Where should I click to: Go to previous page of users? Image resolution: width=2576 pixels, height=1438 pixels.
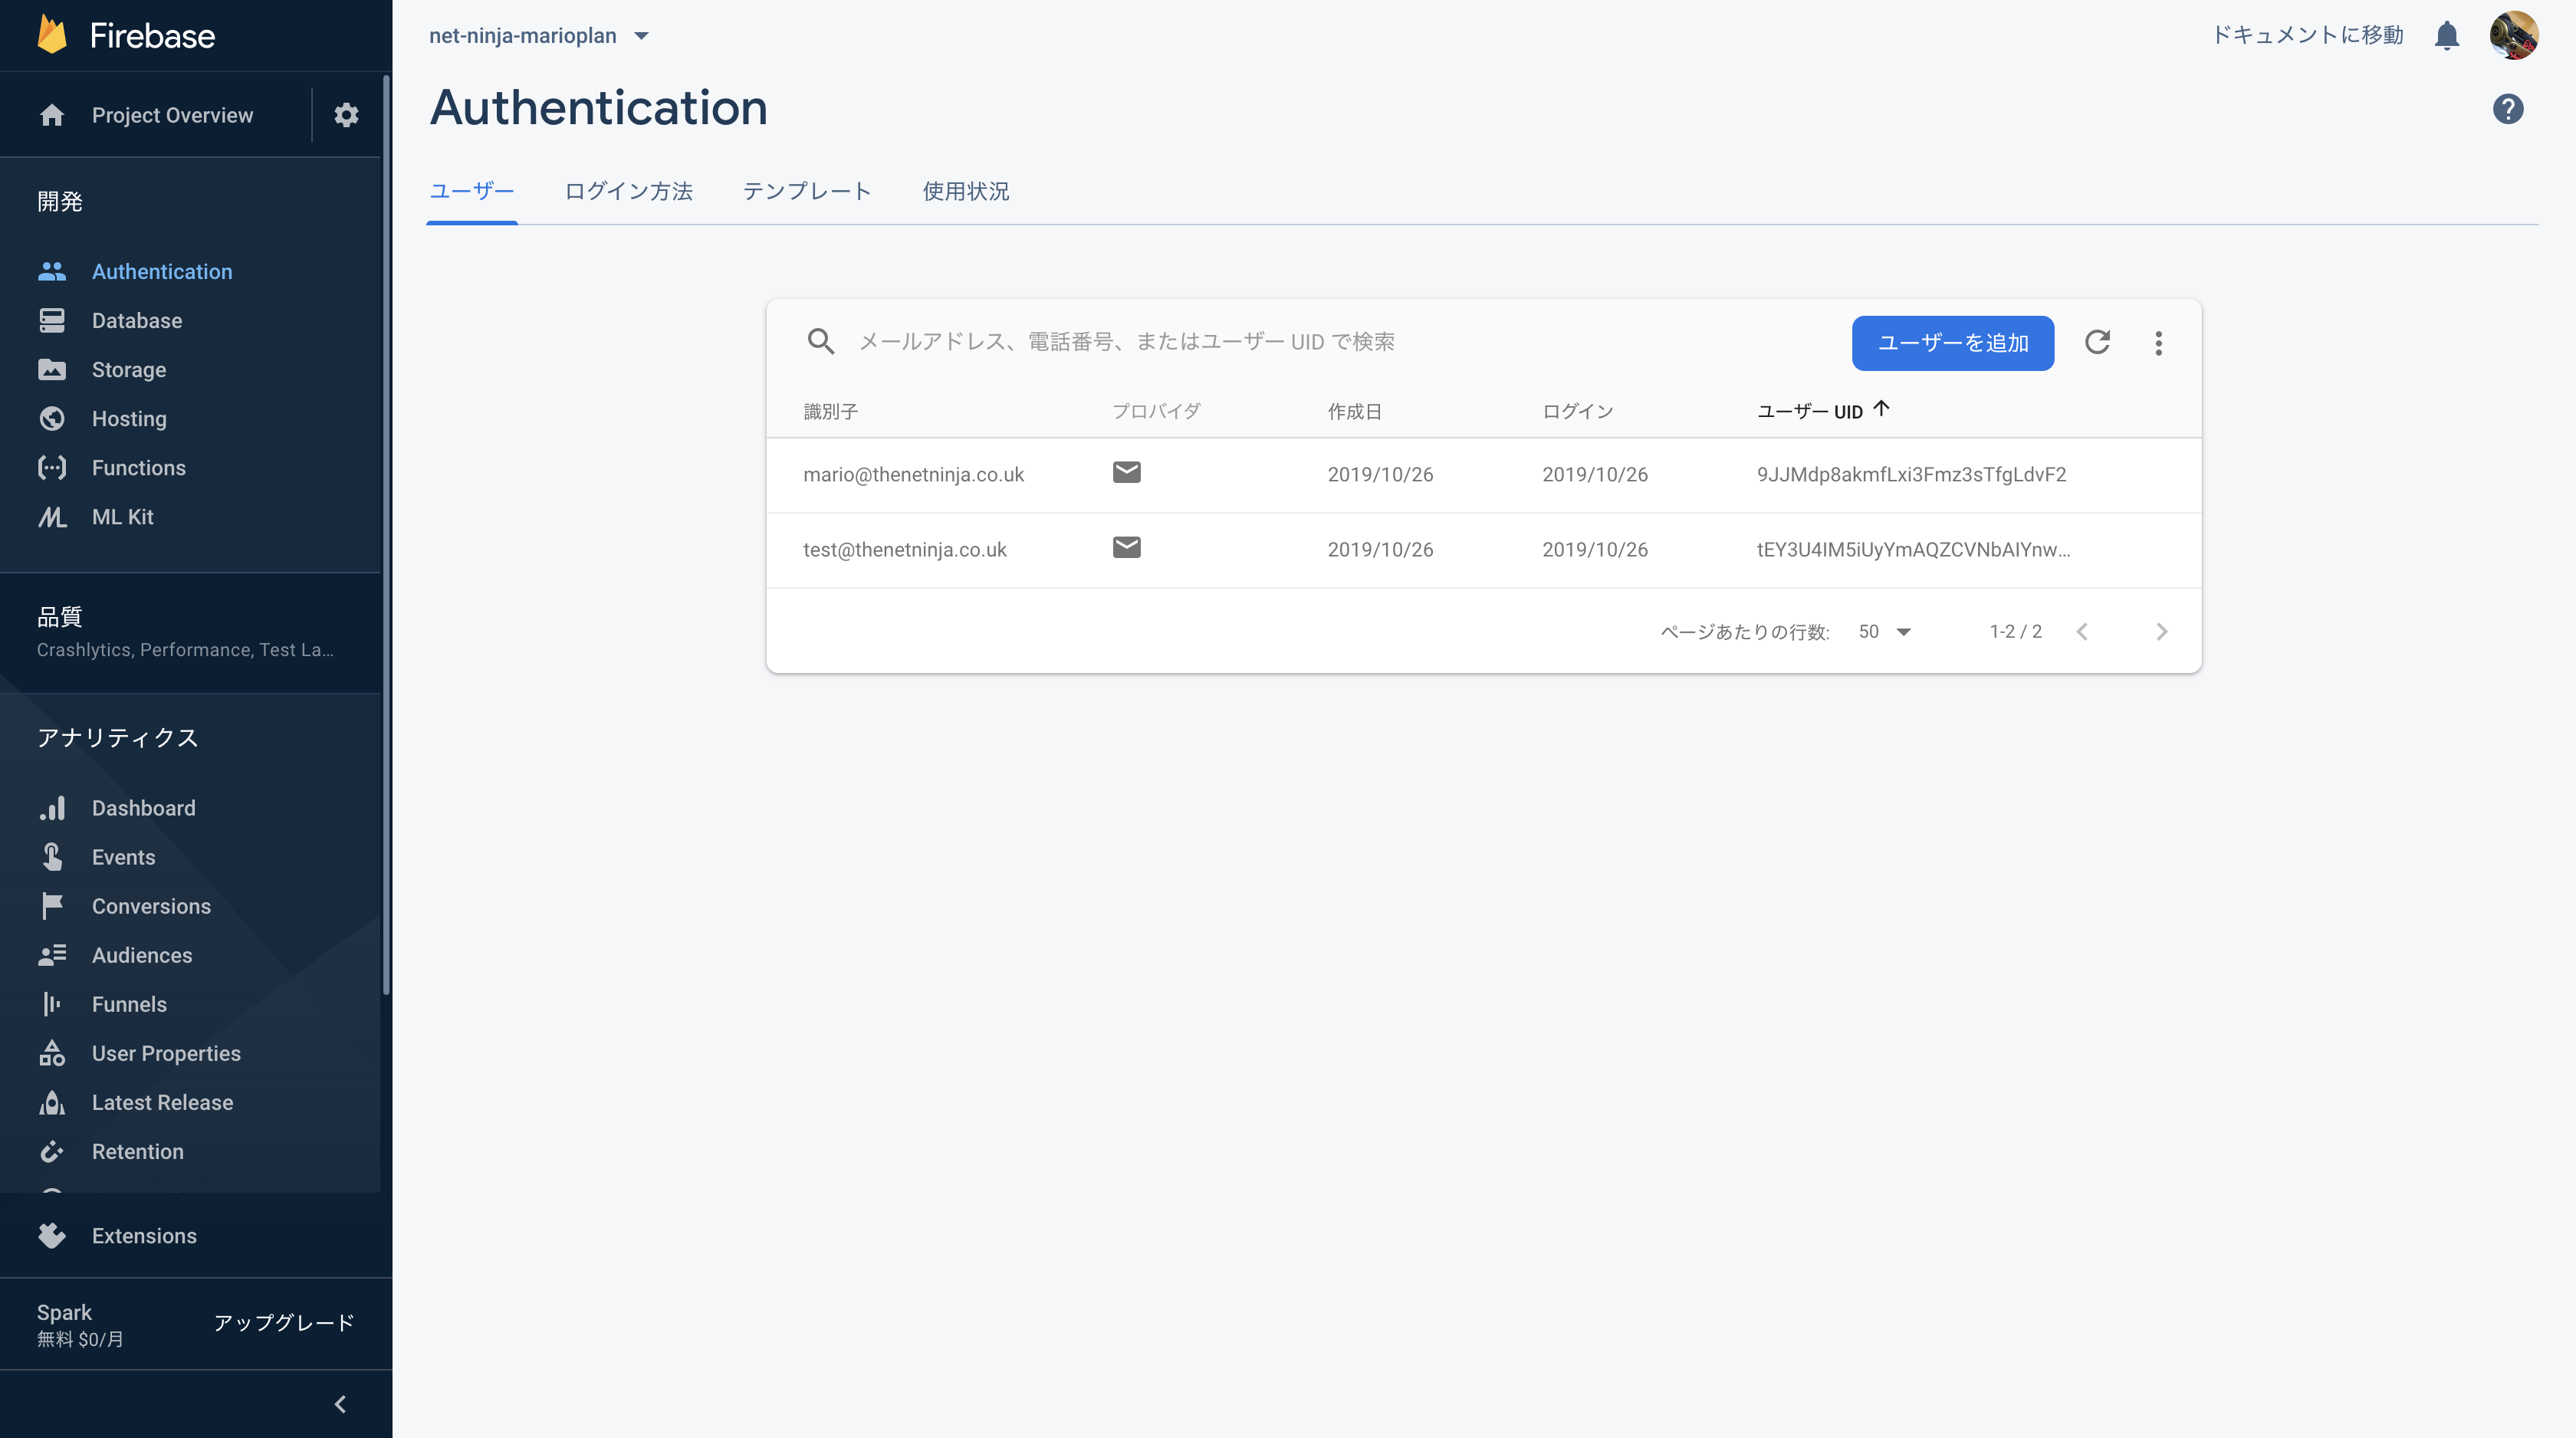[2082, 631]
